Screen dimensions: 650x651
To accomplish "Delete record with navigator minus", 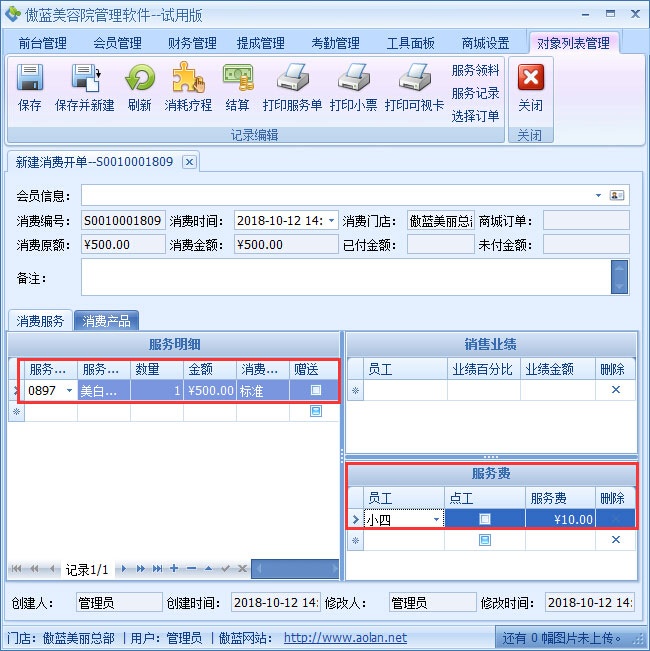I will [x=191, y=568].
